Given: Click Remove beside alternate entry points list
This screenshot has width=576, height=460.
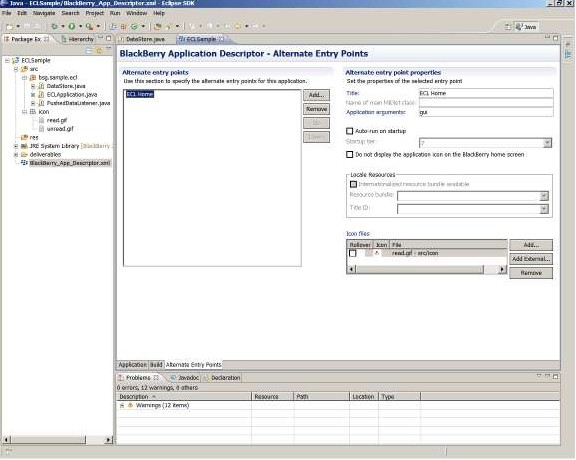Looking at the screenshot, I should pyautogui.click(x=316, y=109).
